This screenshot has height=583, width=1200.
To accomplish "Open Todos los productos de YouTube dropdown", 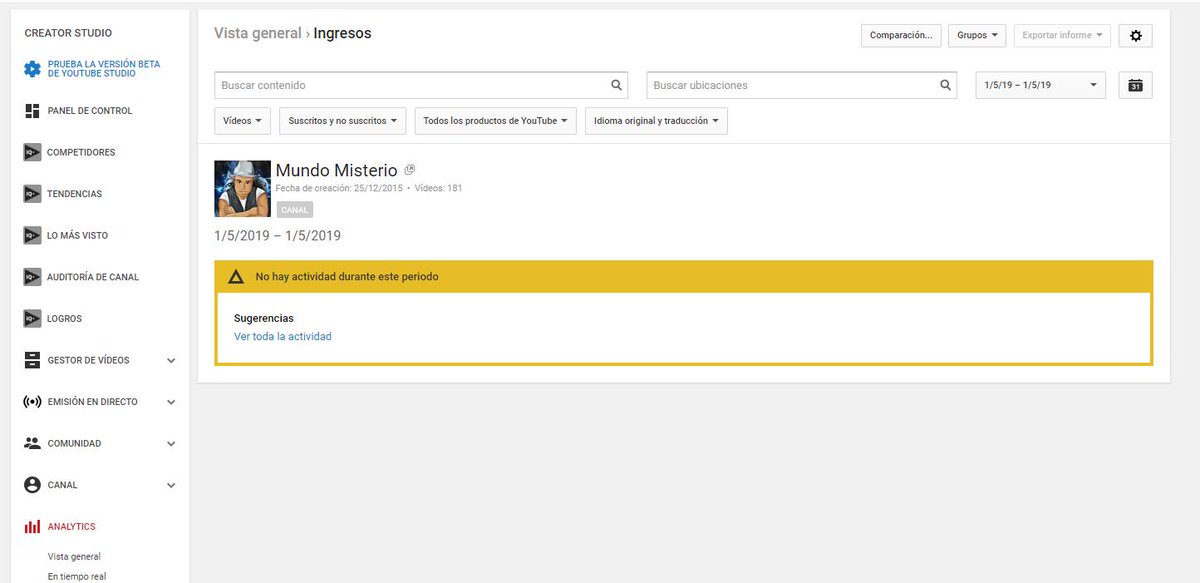I will point(496,121).
